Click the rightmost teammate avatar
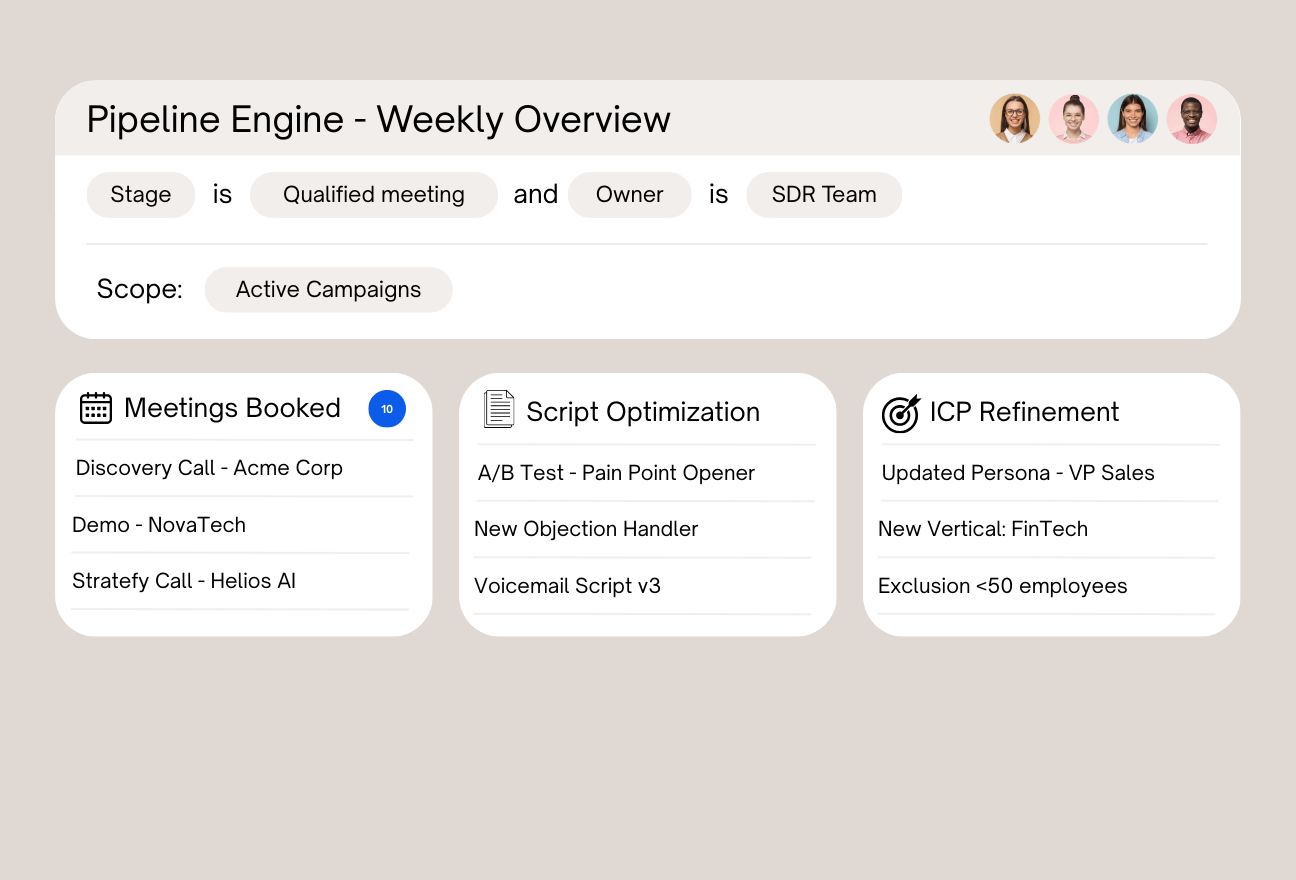1296x880 pixels. click(x=1192, y=118)
